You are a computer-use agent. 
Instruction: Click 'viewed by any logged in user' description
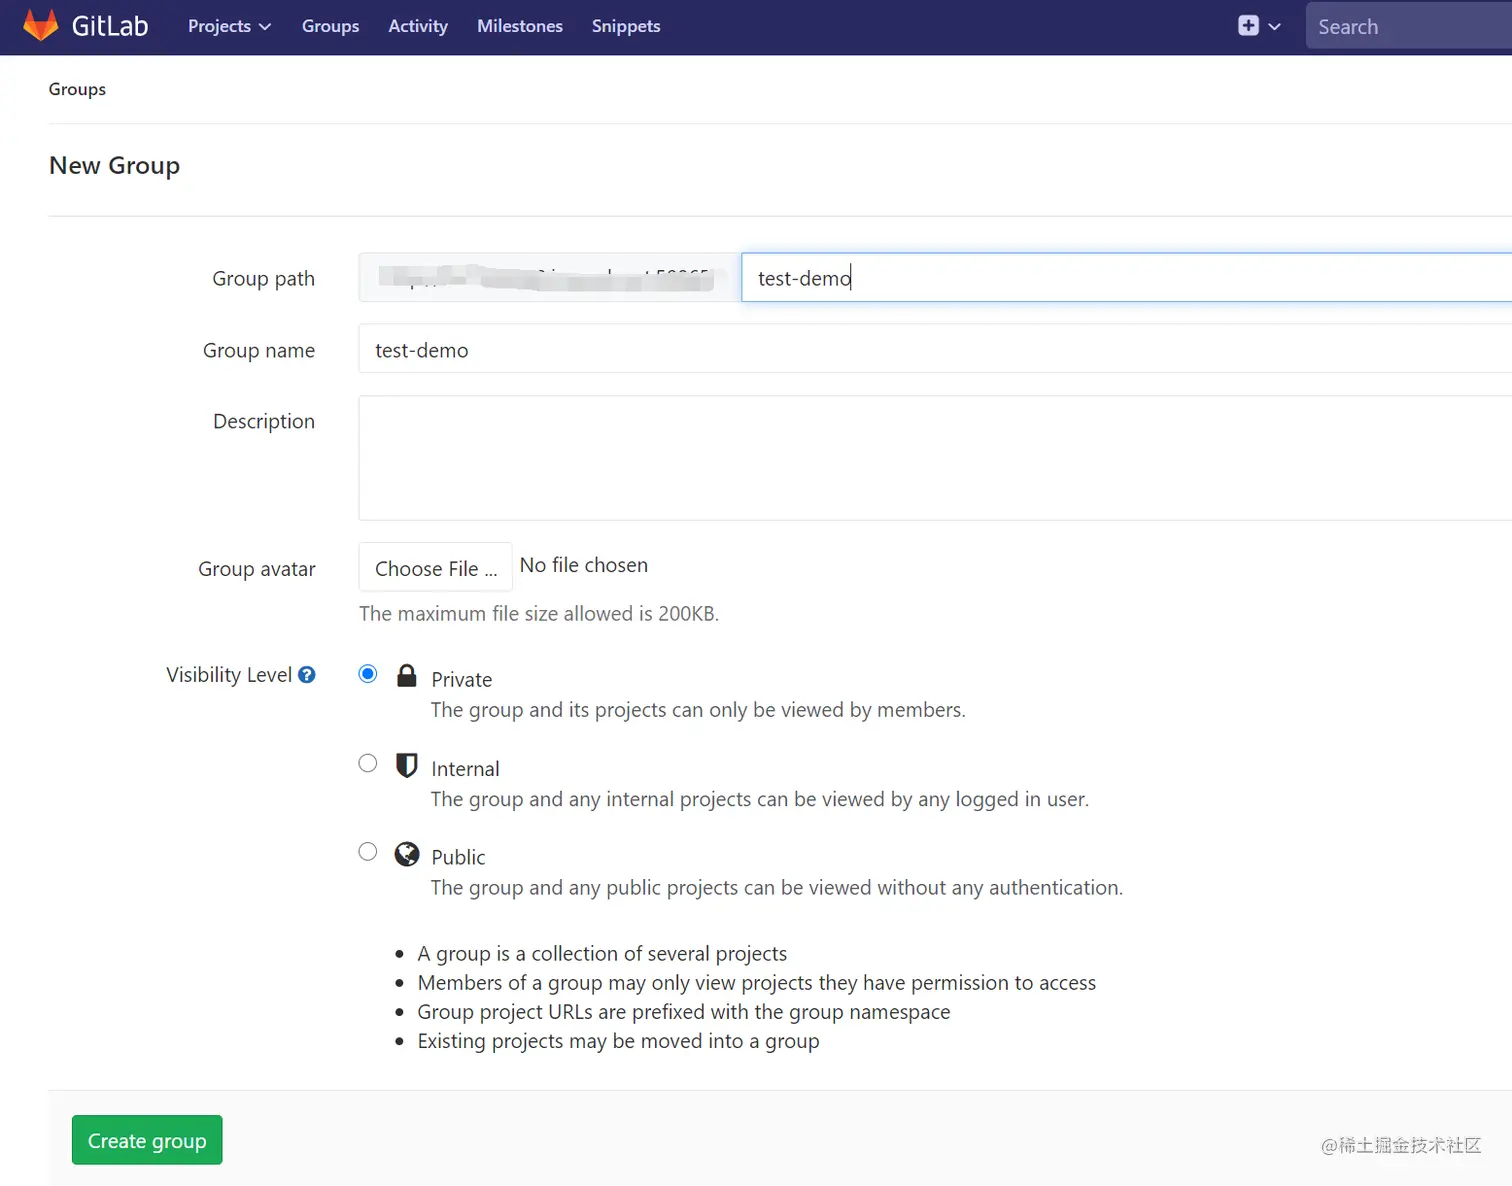[x=760, y=799]
